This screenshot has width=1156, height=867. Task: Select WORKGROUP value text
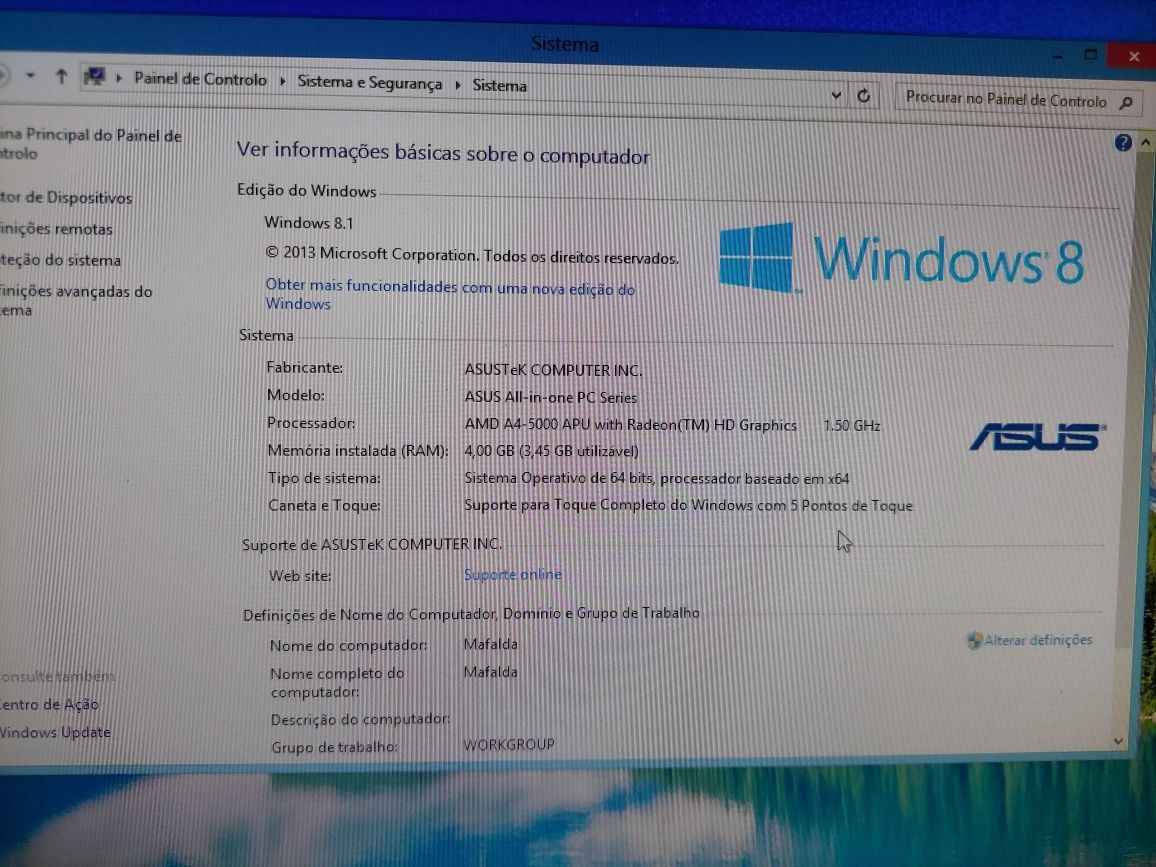[x=509, y=744]
